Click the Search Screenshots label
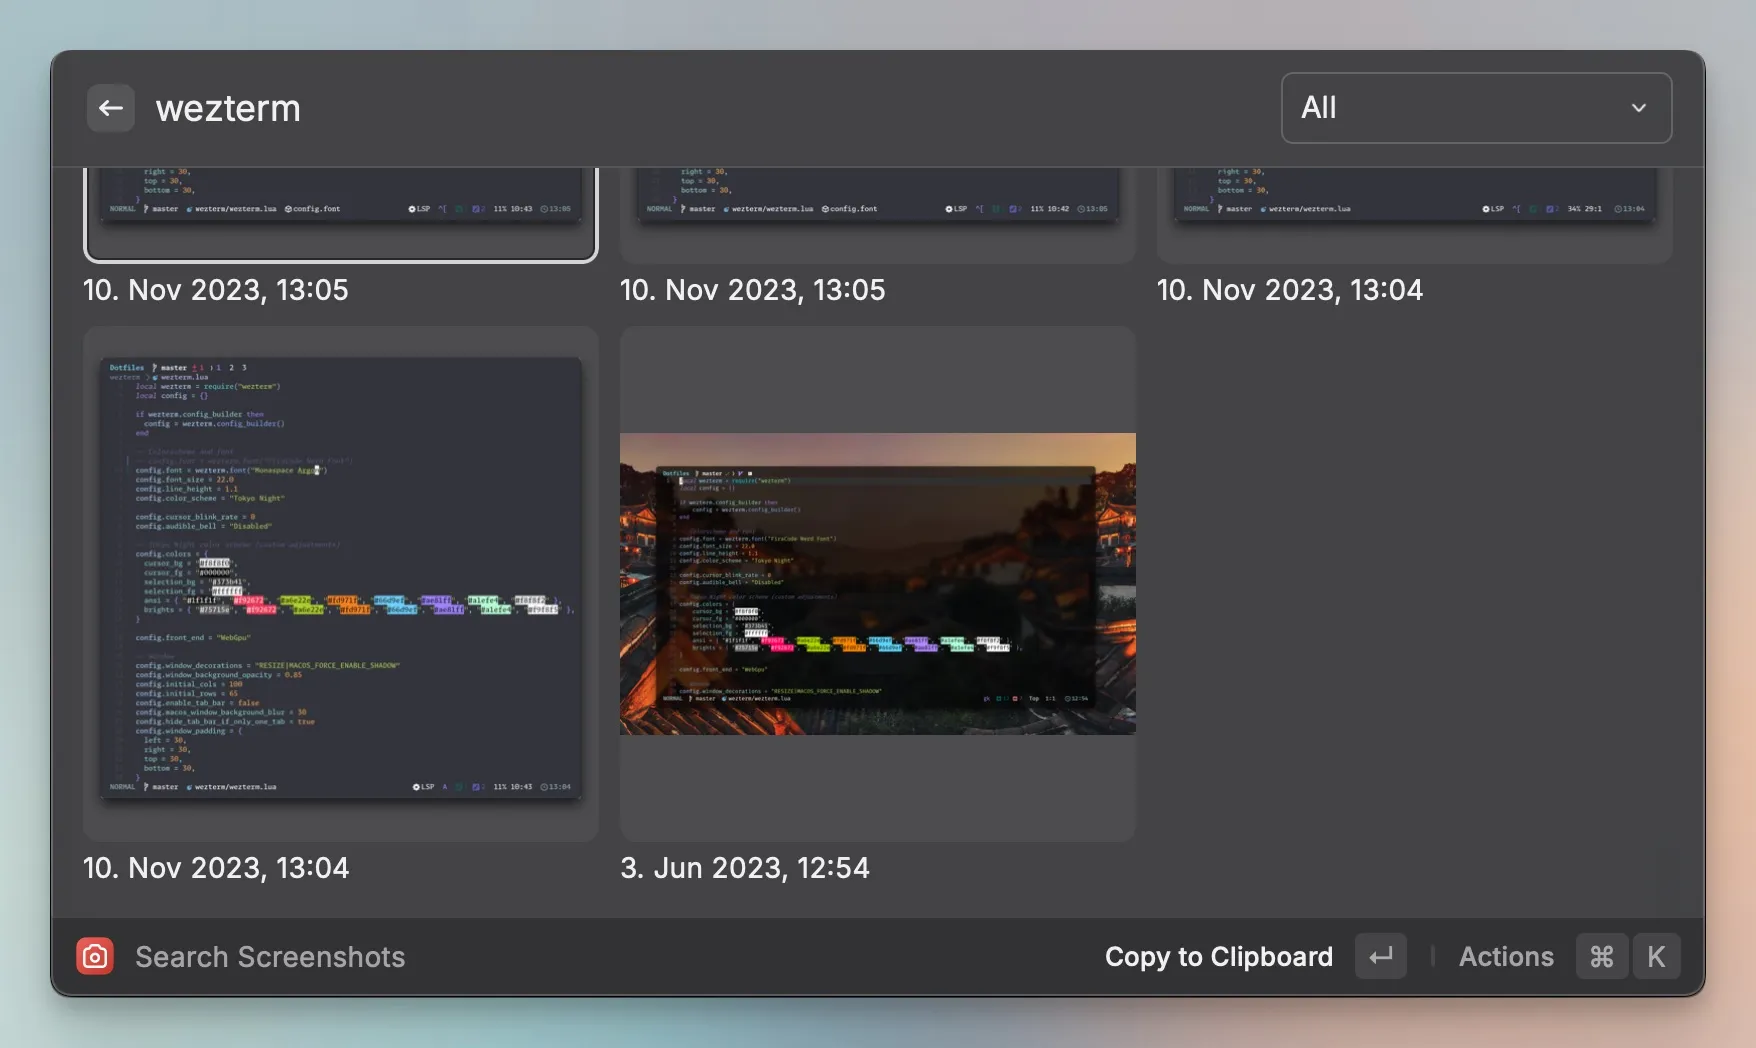This screenshot has height=1048, width=1756. (x=270, y=957)
